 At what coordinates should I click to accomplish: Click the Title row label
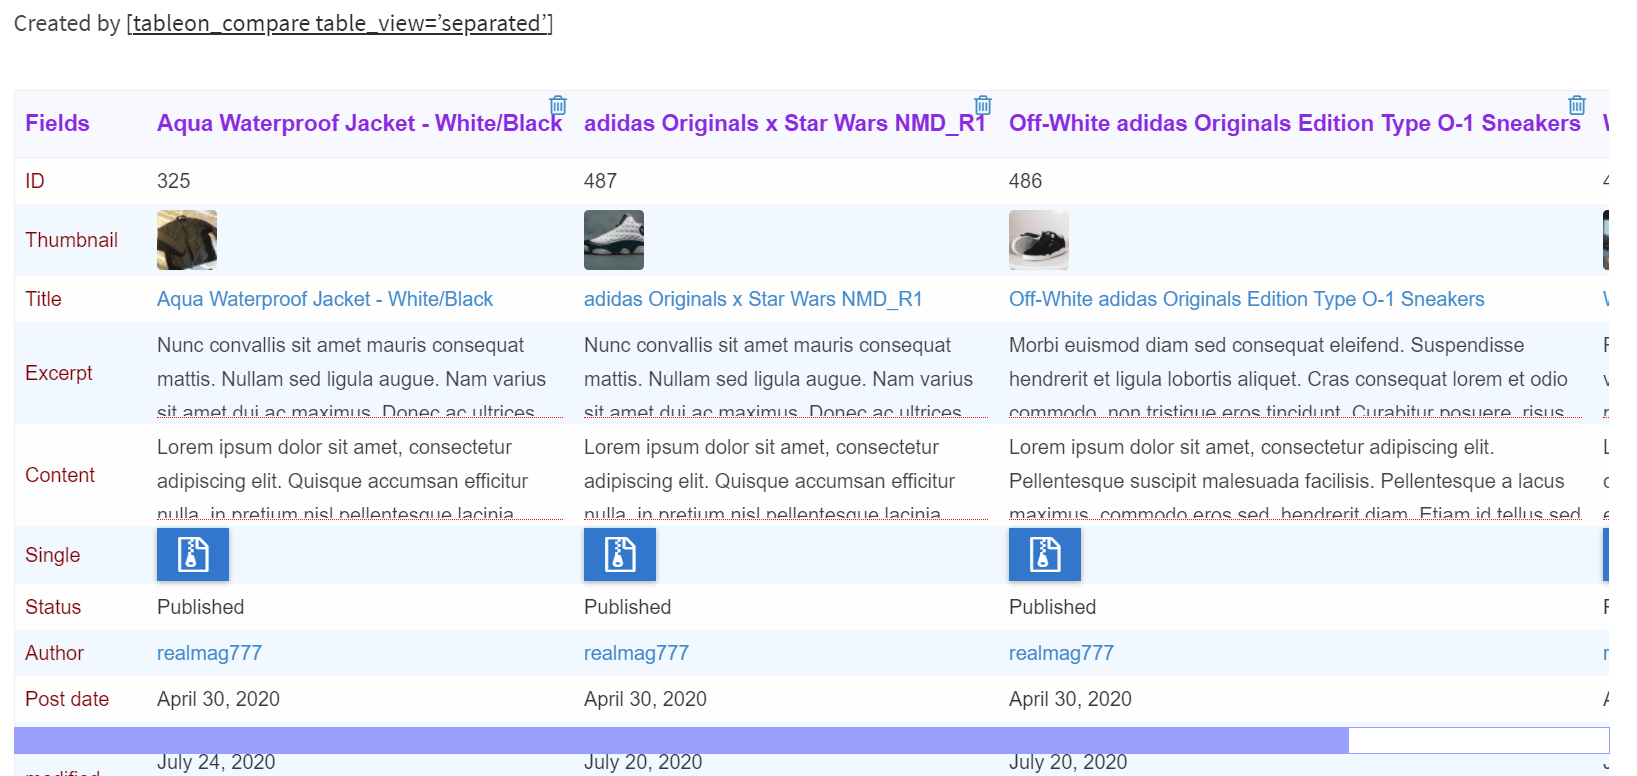click(x=43, y=299)
